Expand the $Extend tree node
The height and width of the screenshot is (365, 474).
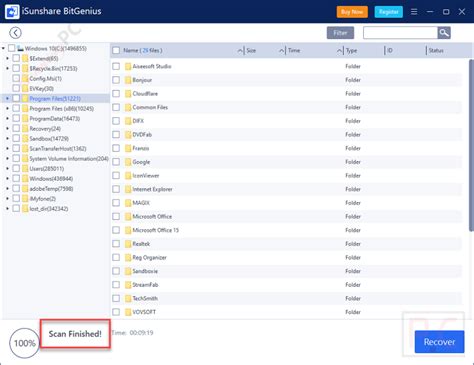(7, 58)
